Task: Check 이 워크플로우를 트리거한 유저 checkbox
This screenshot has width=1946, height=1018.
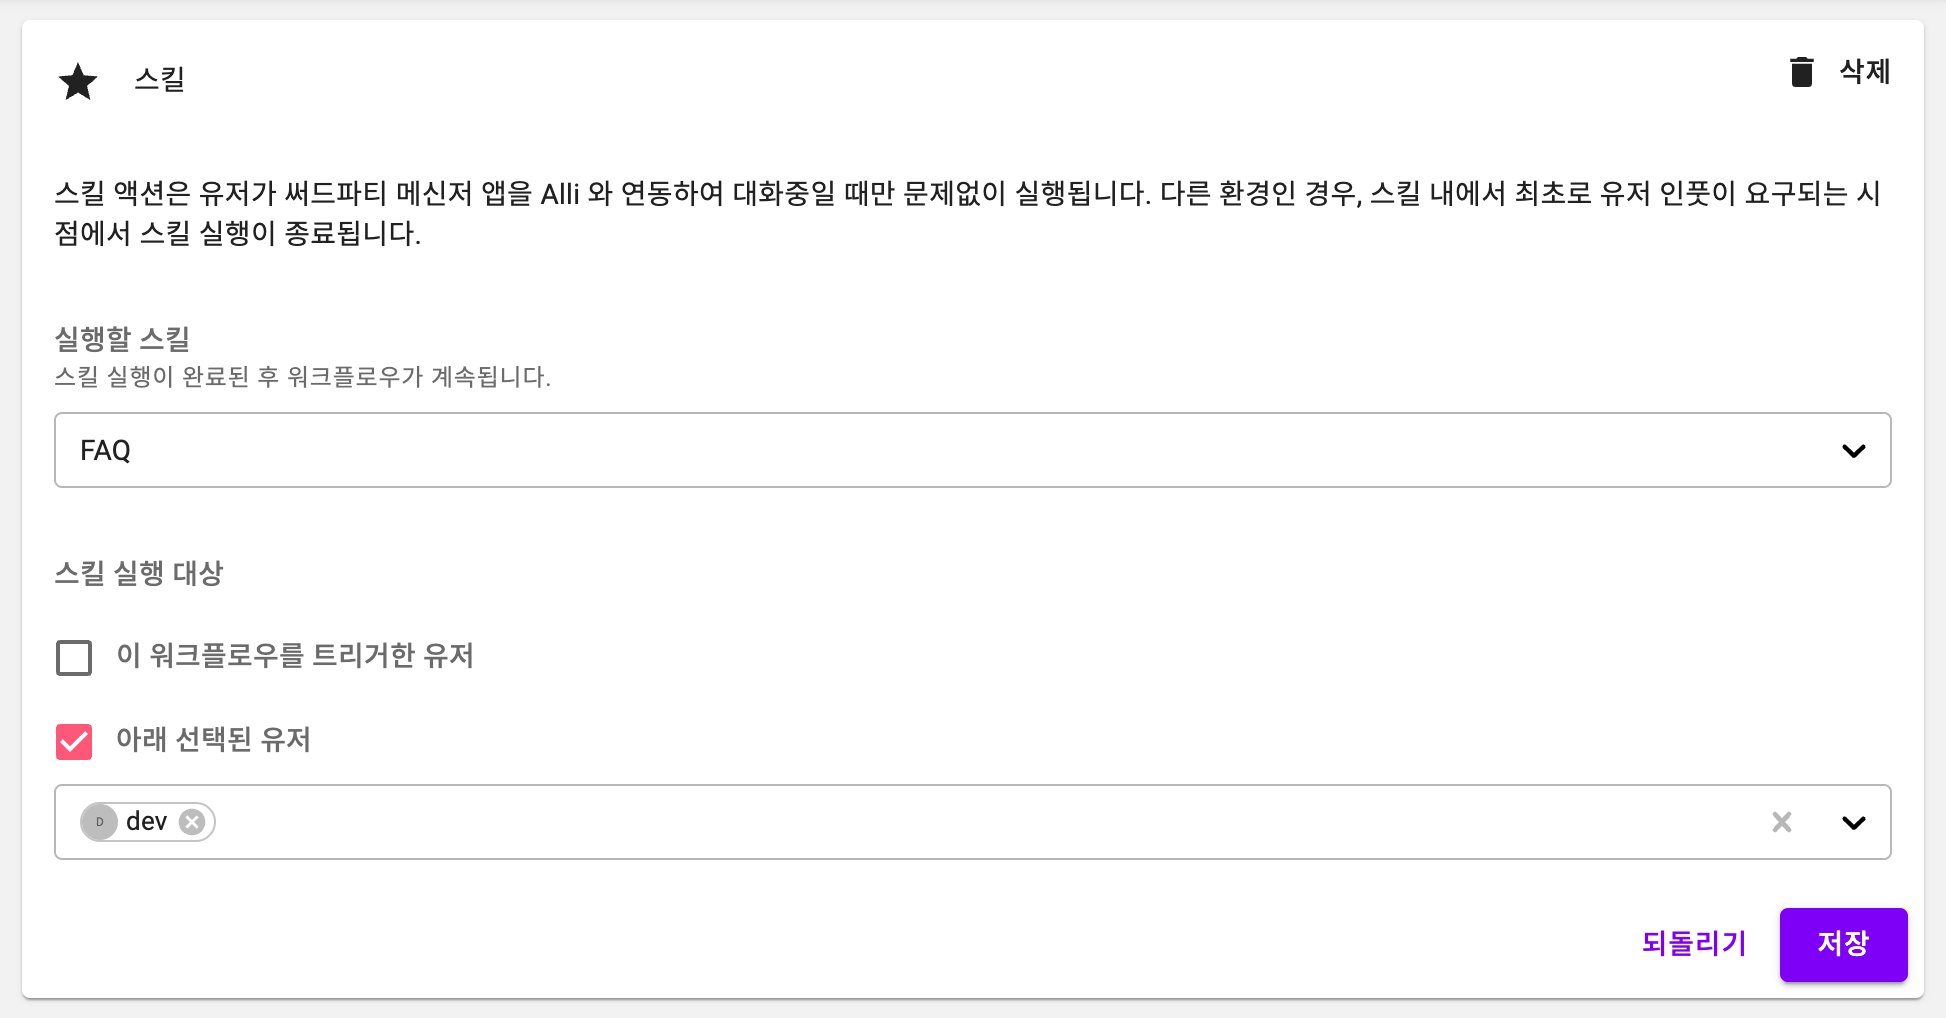Action: (74, 658)
